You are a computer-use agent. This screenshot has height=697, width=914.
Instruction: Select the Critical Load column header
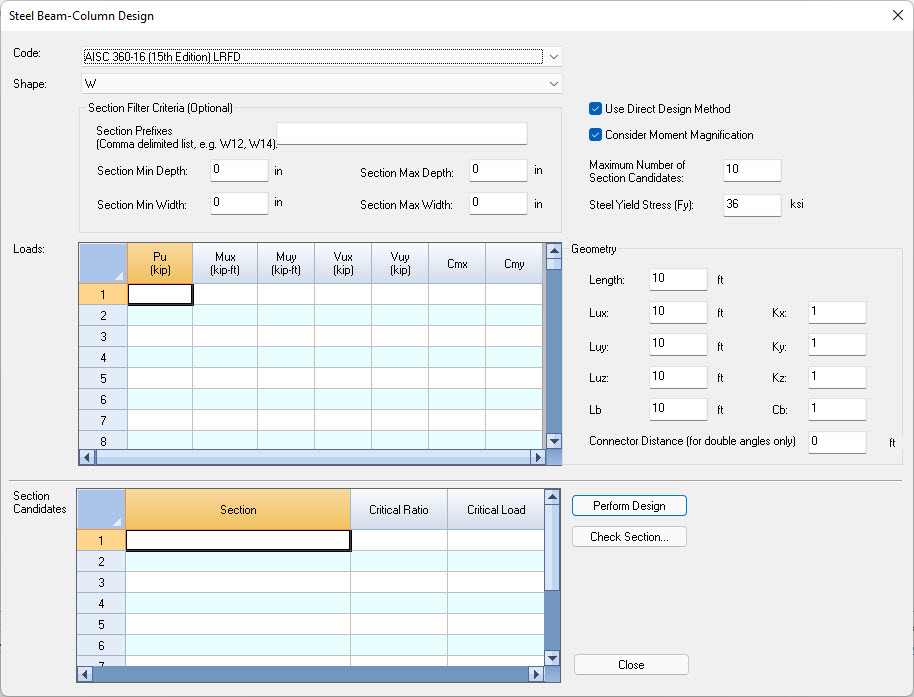496,509
